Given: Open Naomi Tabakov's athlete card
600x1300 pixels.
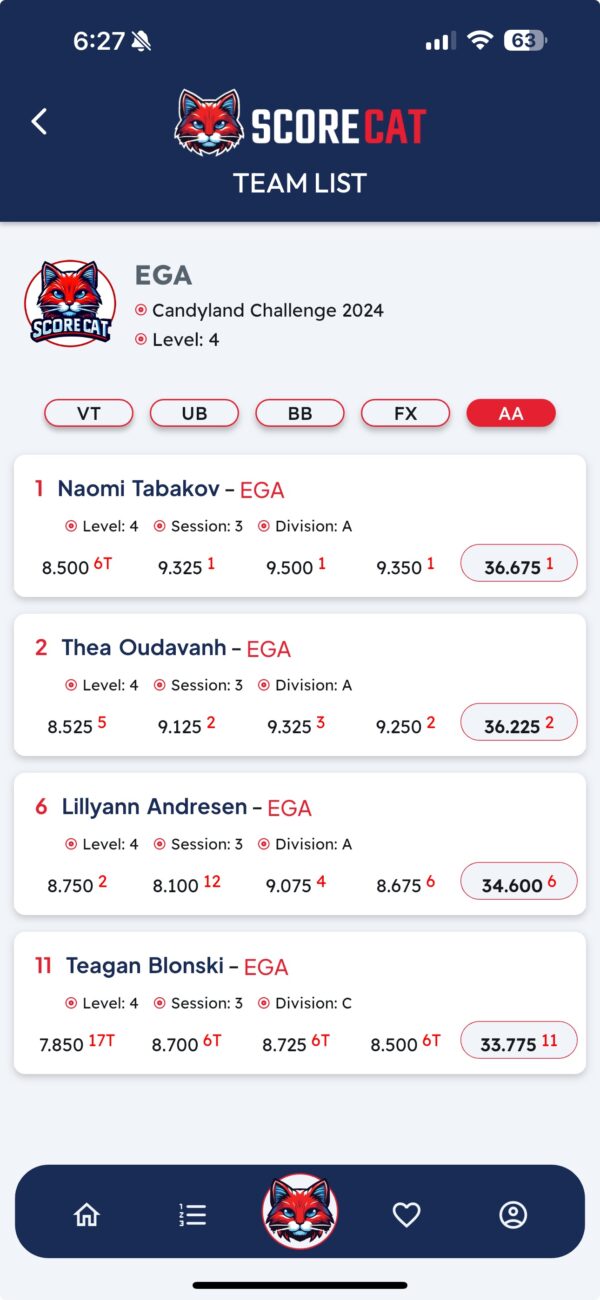Looking at the screenshot, I should tap(300, 526).
